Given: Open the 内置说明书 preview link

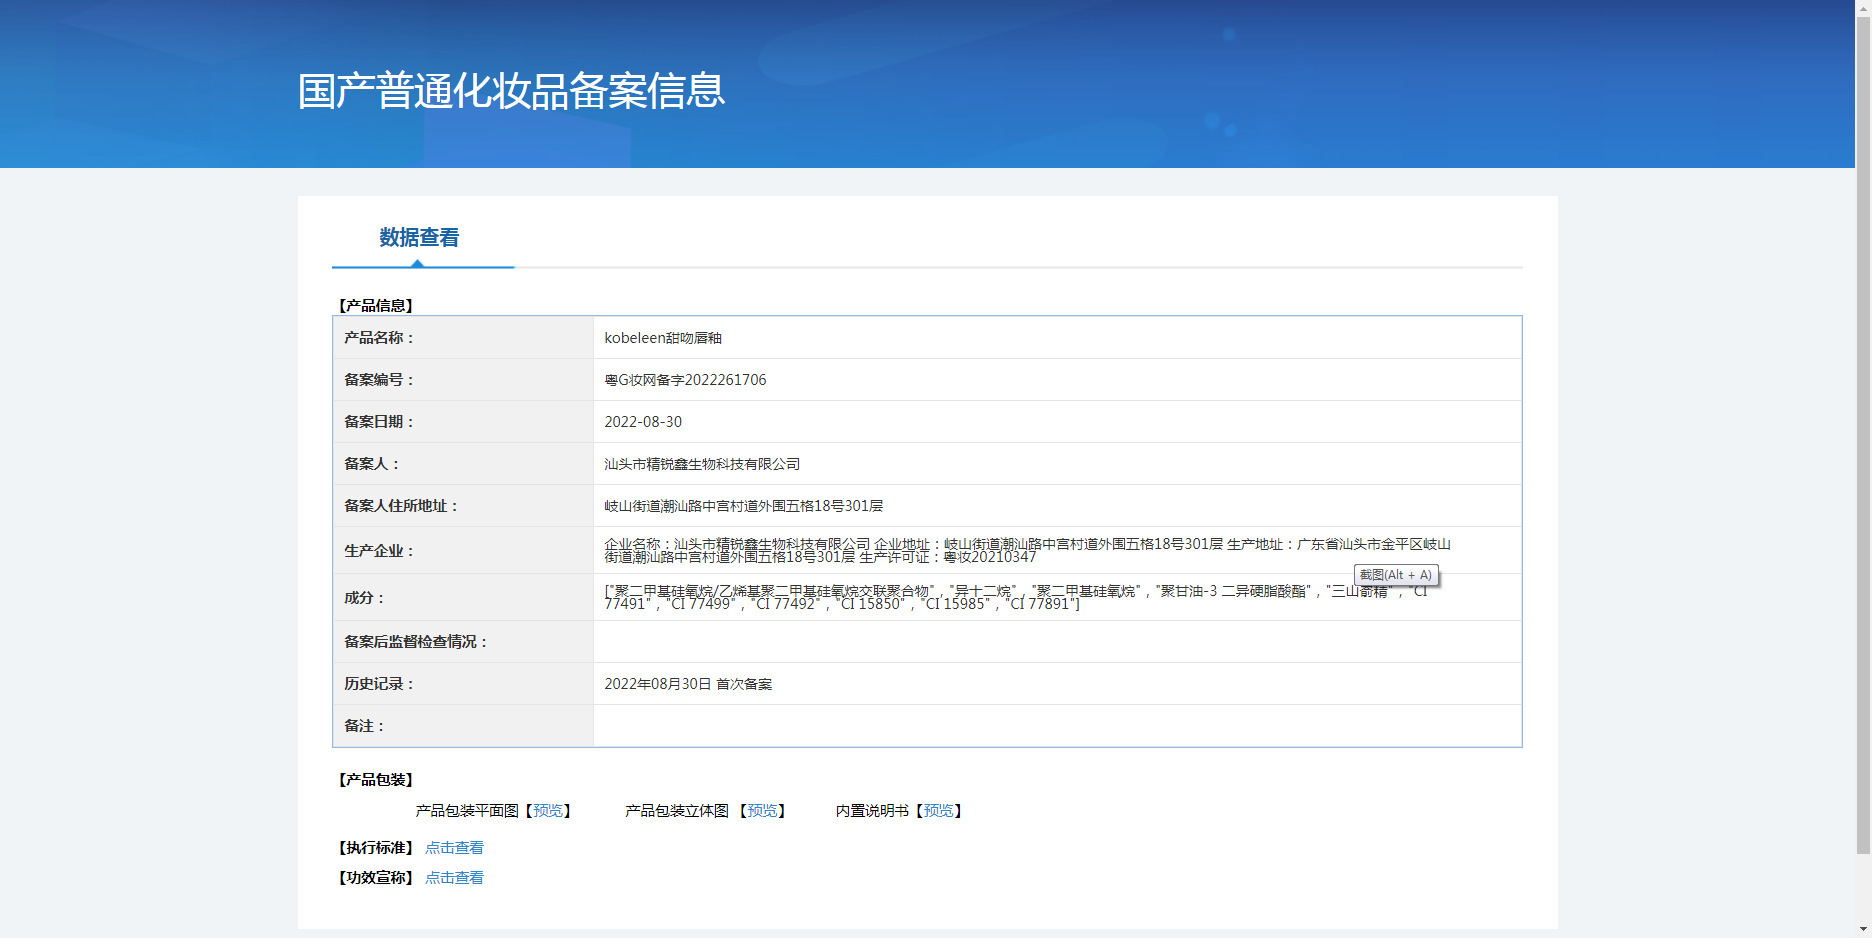Looking at the screenshot, I should coord(938,811).
